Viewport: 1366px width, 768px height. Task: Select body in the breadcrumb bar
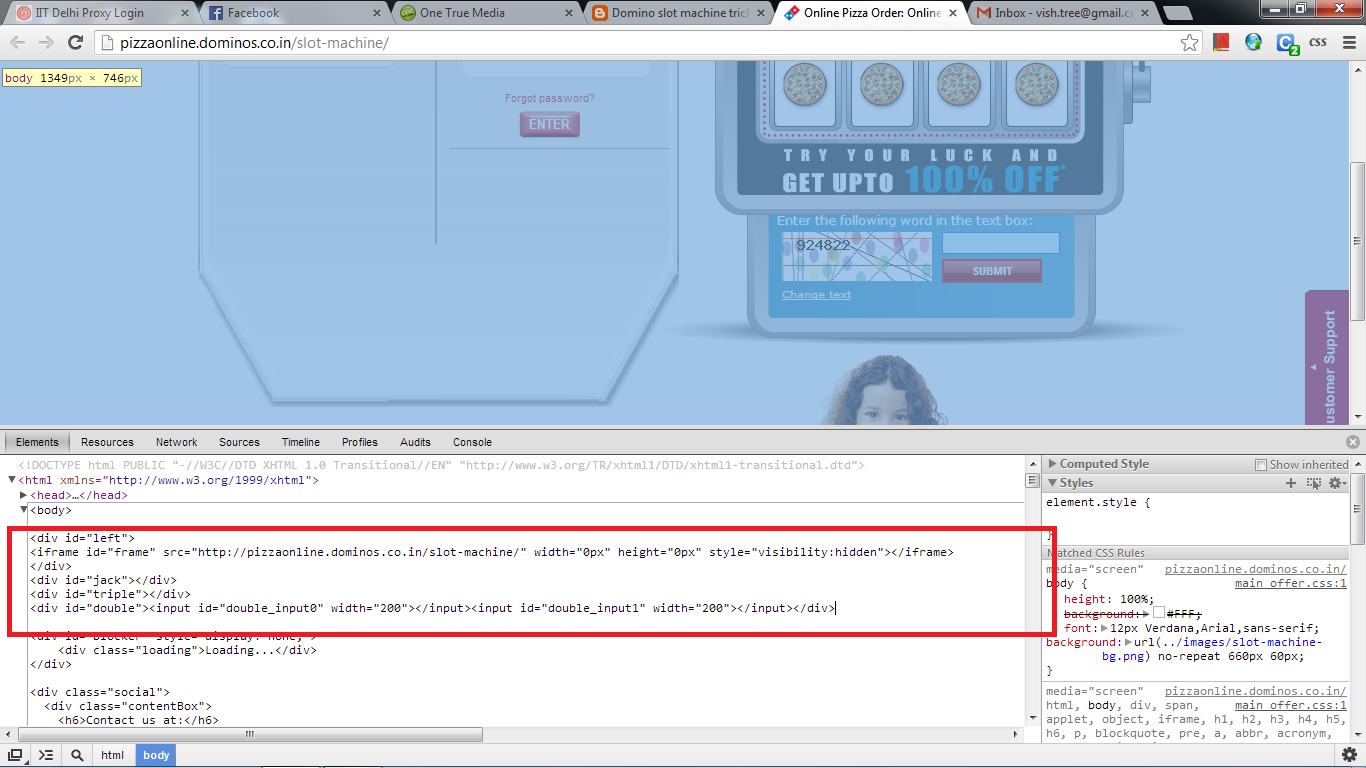(156, 755)
